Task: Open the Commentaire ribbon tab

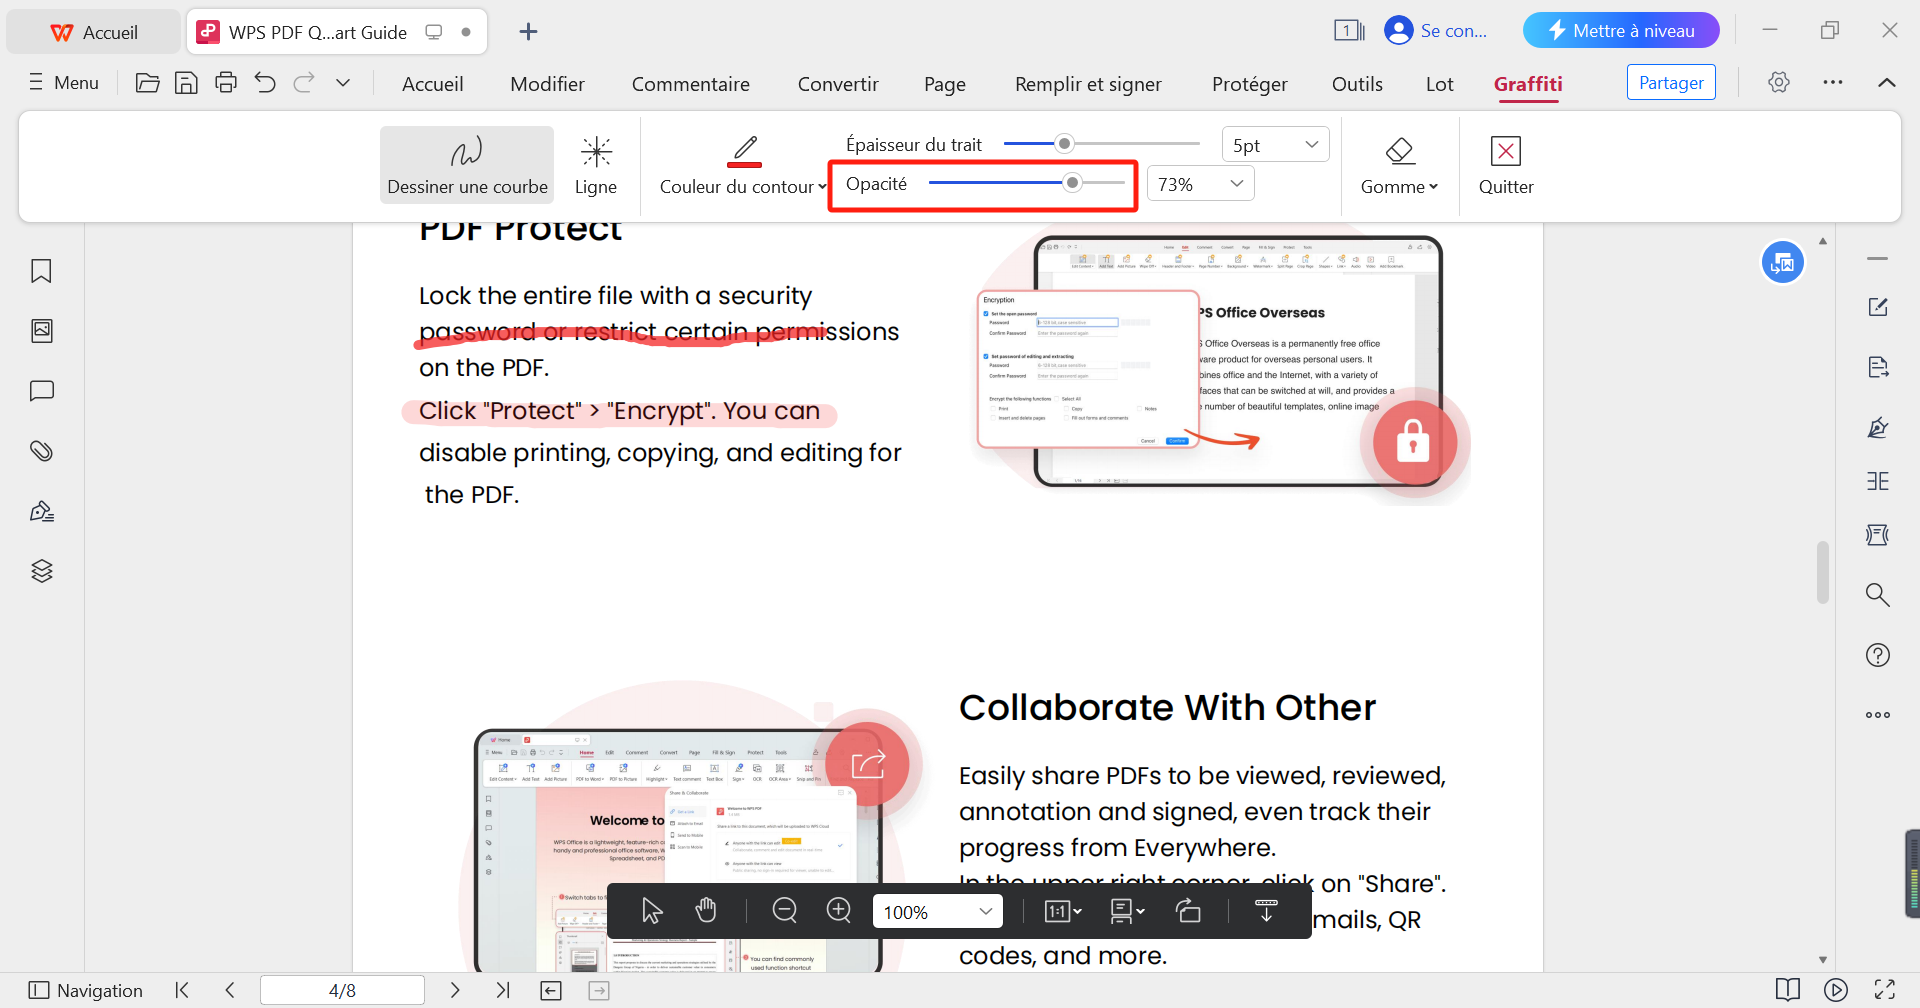Action: pyautogui.click(x=690, y=84)
